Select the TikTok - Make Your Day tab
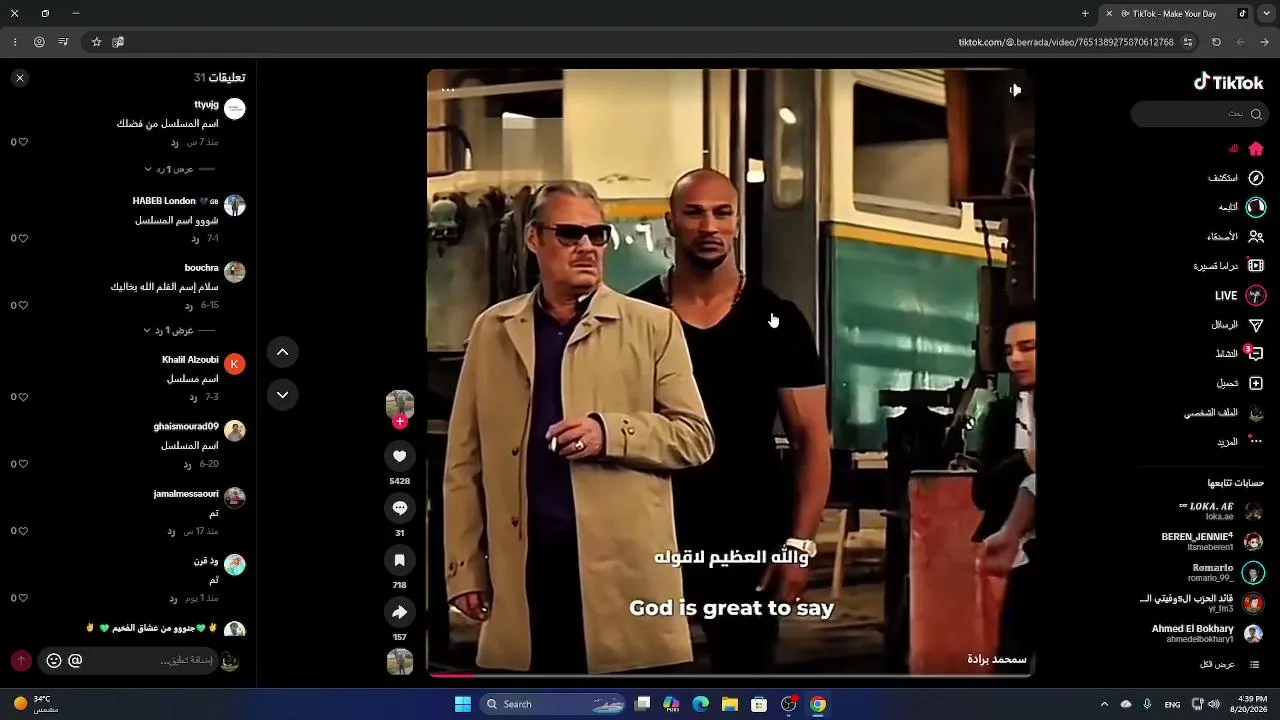Image resolution: width=1280 pixels, height=720 pixels. 1175,13
